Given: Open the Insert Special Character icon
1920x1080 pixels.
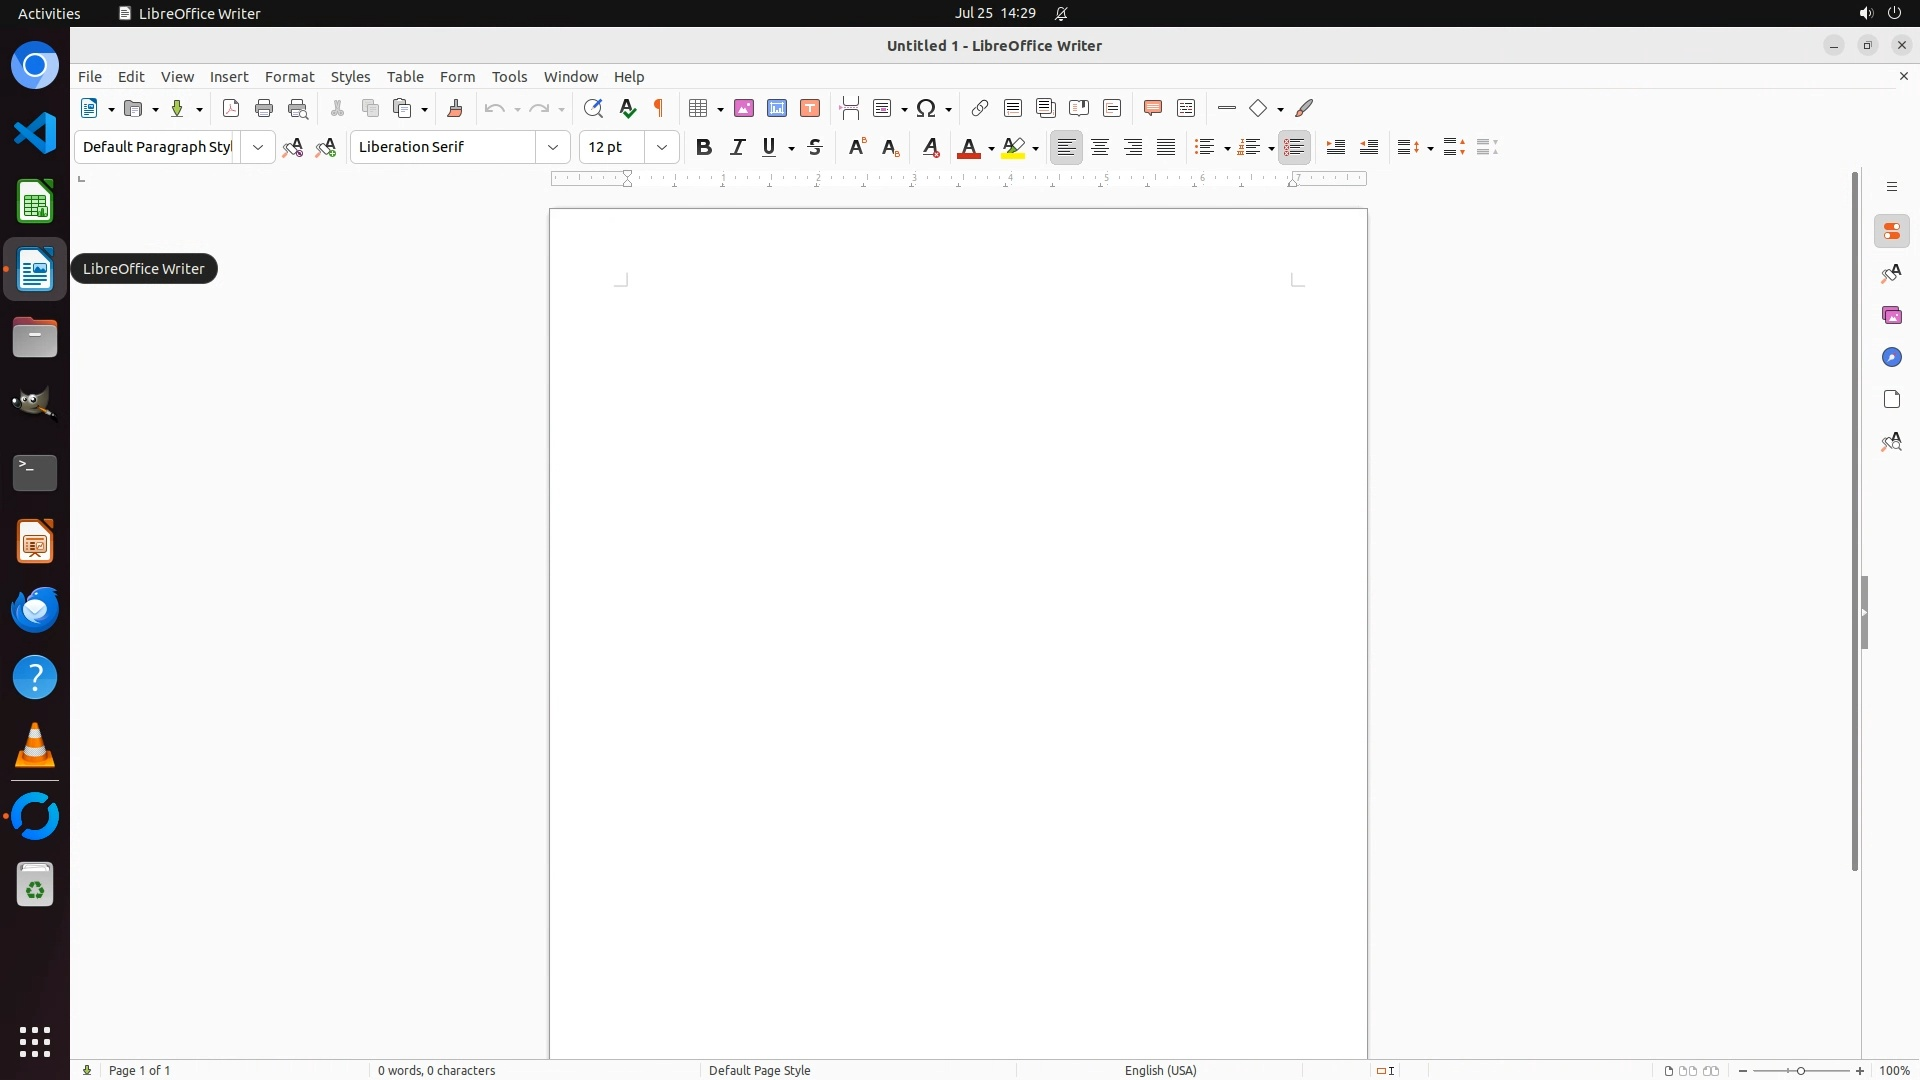Looking at the screenshot, I should 926,108.
